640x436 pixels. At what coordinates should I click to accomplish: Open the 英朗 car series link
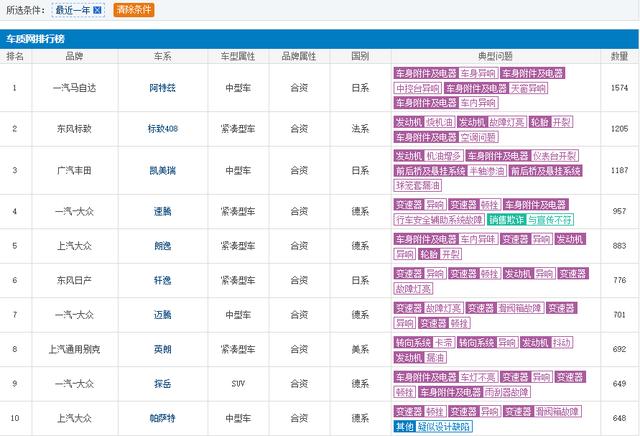point(162,349)
